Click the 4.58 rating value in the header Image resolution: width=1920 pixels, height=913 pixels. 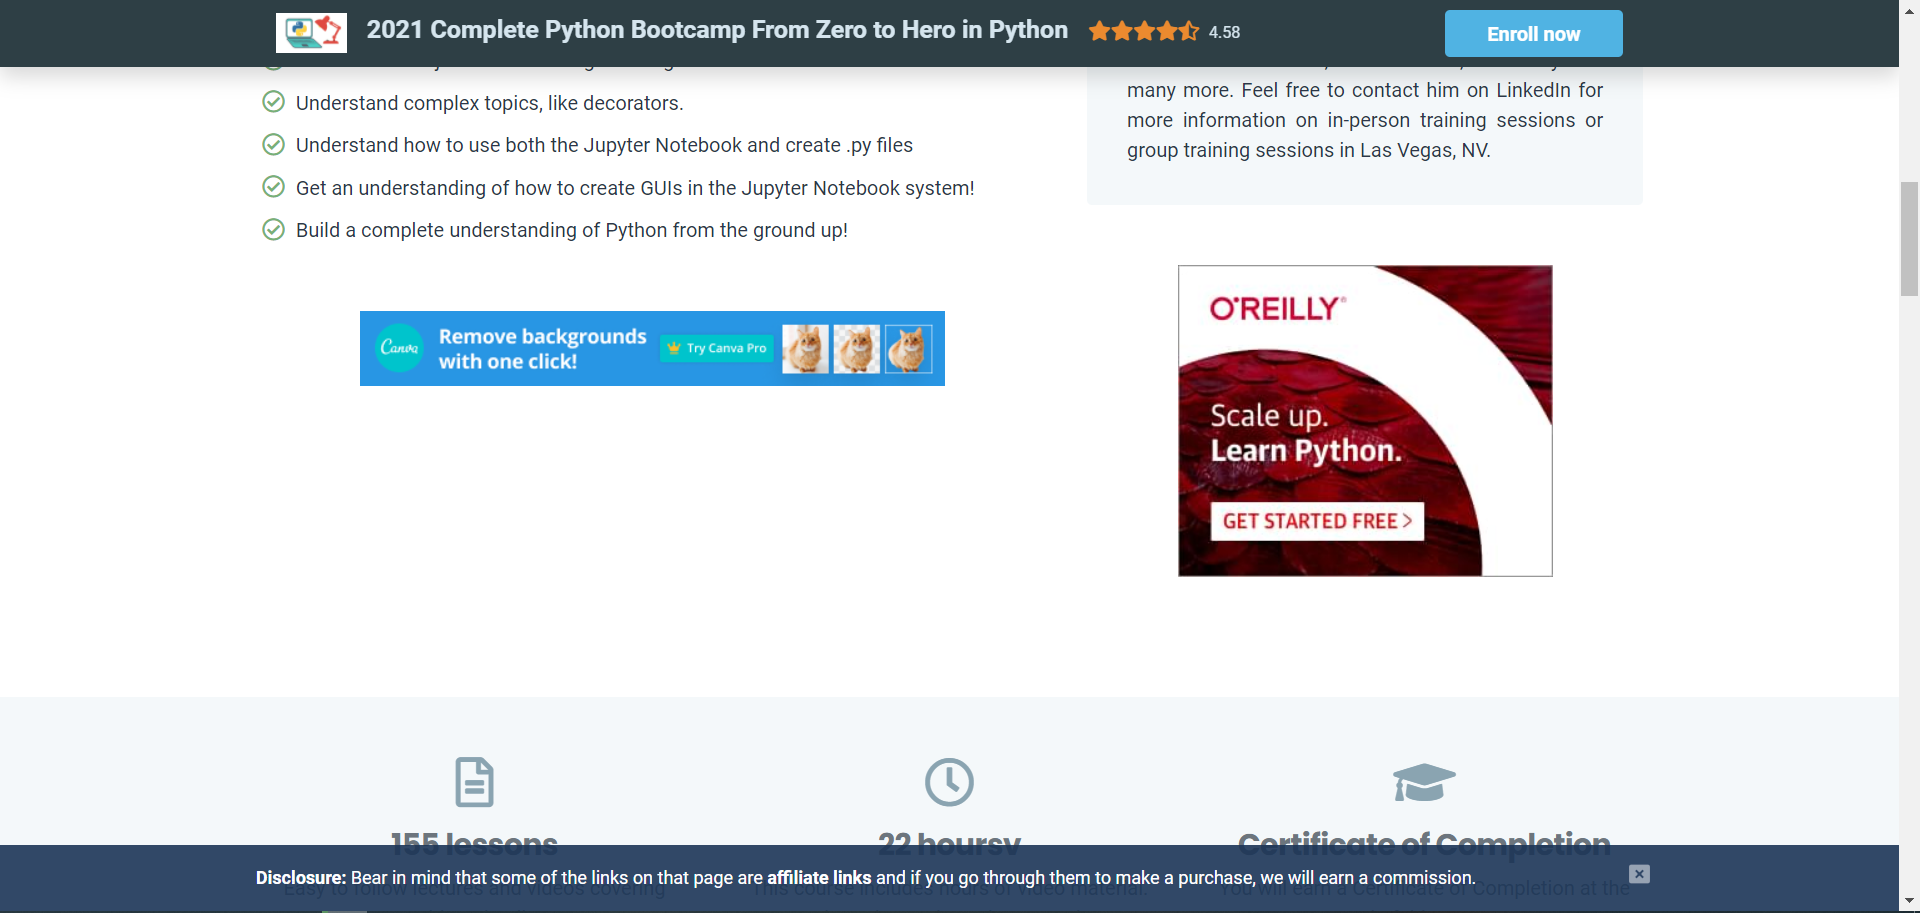point(1224,31)
